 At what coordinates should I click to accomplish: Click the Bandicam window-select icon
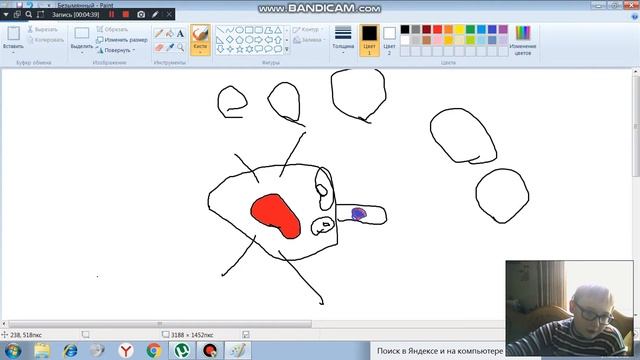[x=17, y=14]
